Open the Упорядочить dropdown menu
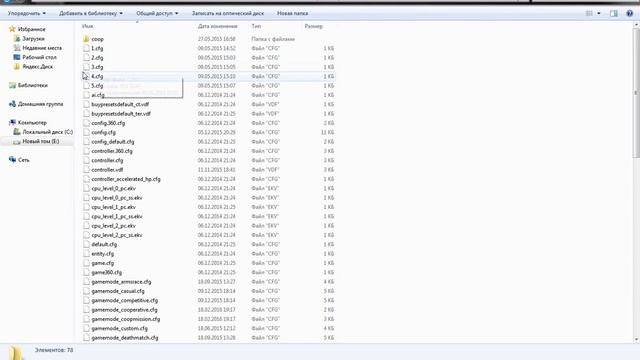The width and height of the screenshot is (640, 360). tap(27, 13)
